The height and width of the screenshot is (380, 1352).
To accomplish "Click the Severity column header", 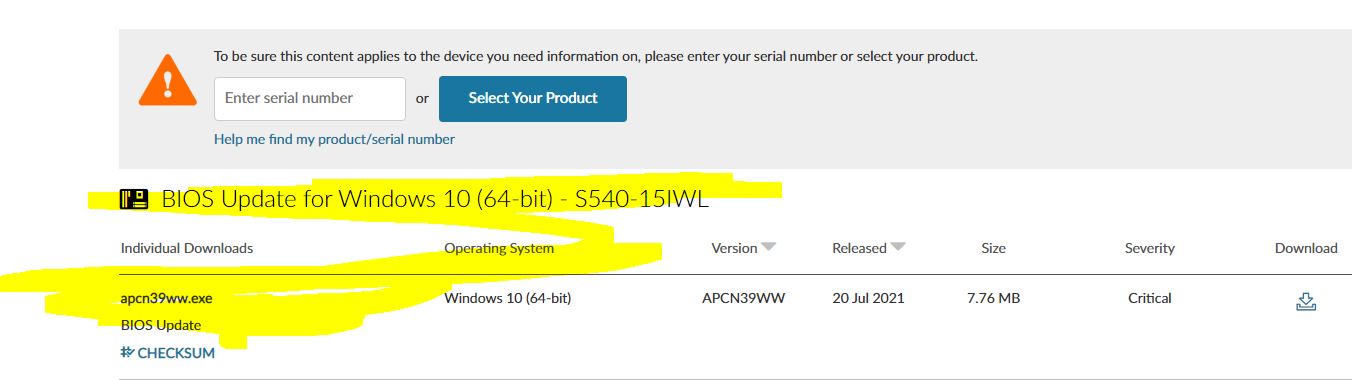I will click(x=1150, y=248).
